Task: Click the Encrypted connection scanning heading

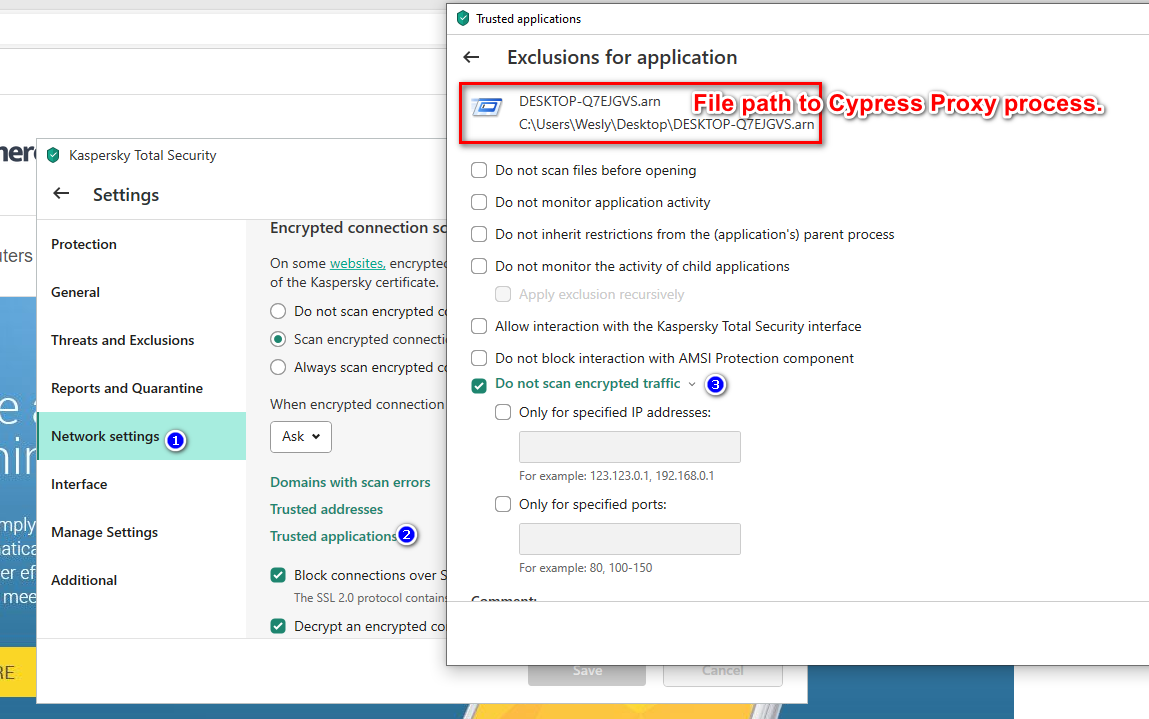Action: [358, 228]
